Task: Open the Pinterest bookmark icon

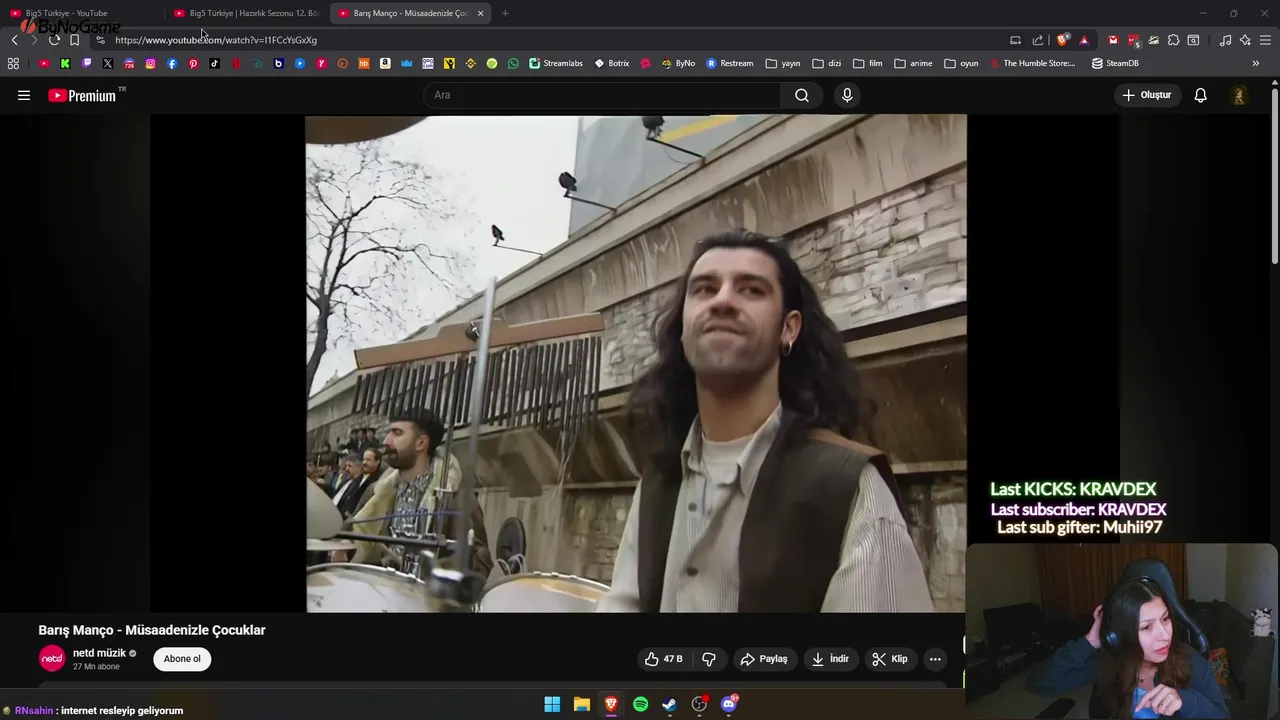Action: tap(193, 63)
